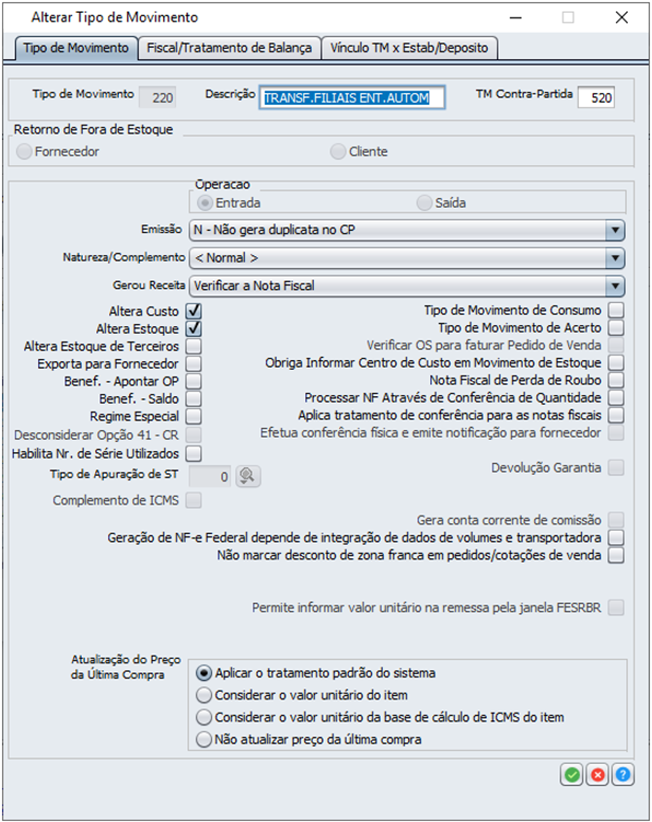The image size is (652, 822).
Task: Select Considerar o valor unitário do item
Action: [204, 695]
